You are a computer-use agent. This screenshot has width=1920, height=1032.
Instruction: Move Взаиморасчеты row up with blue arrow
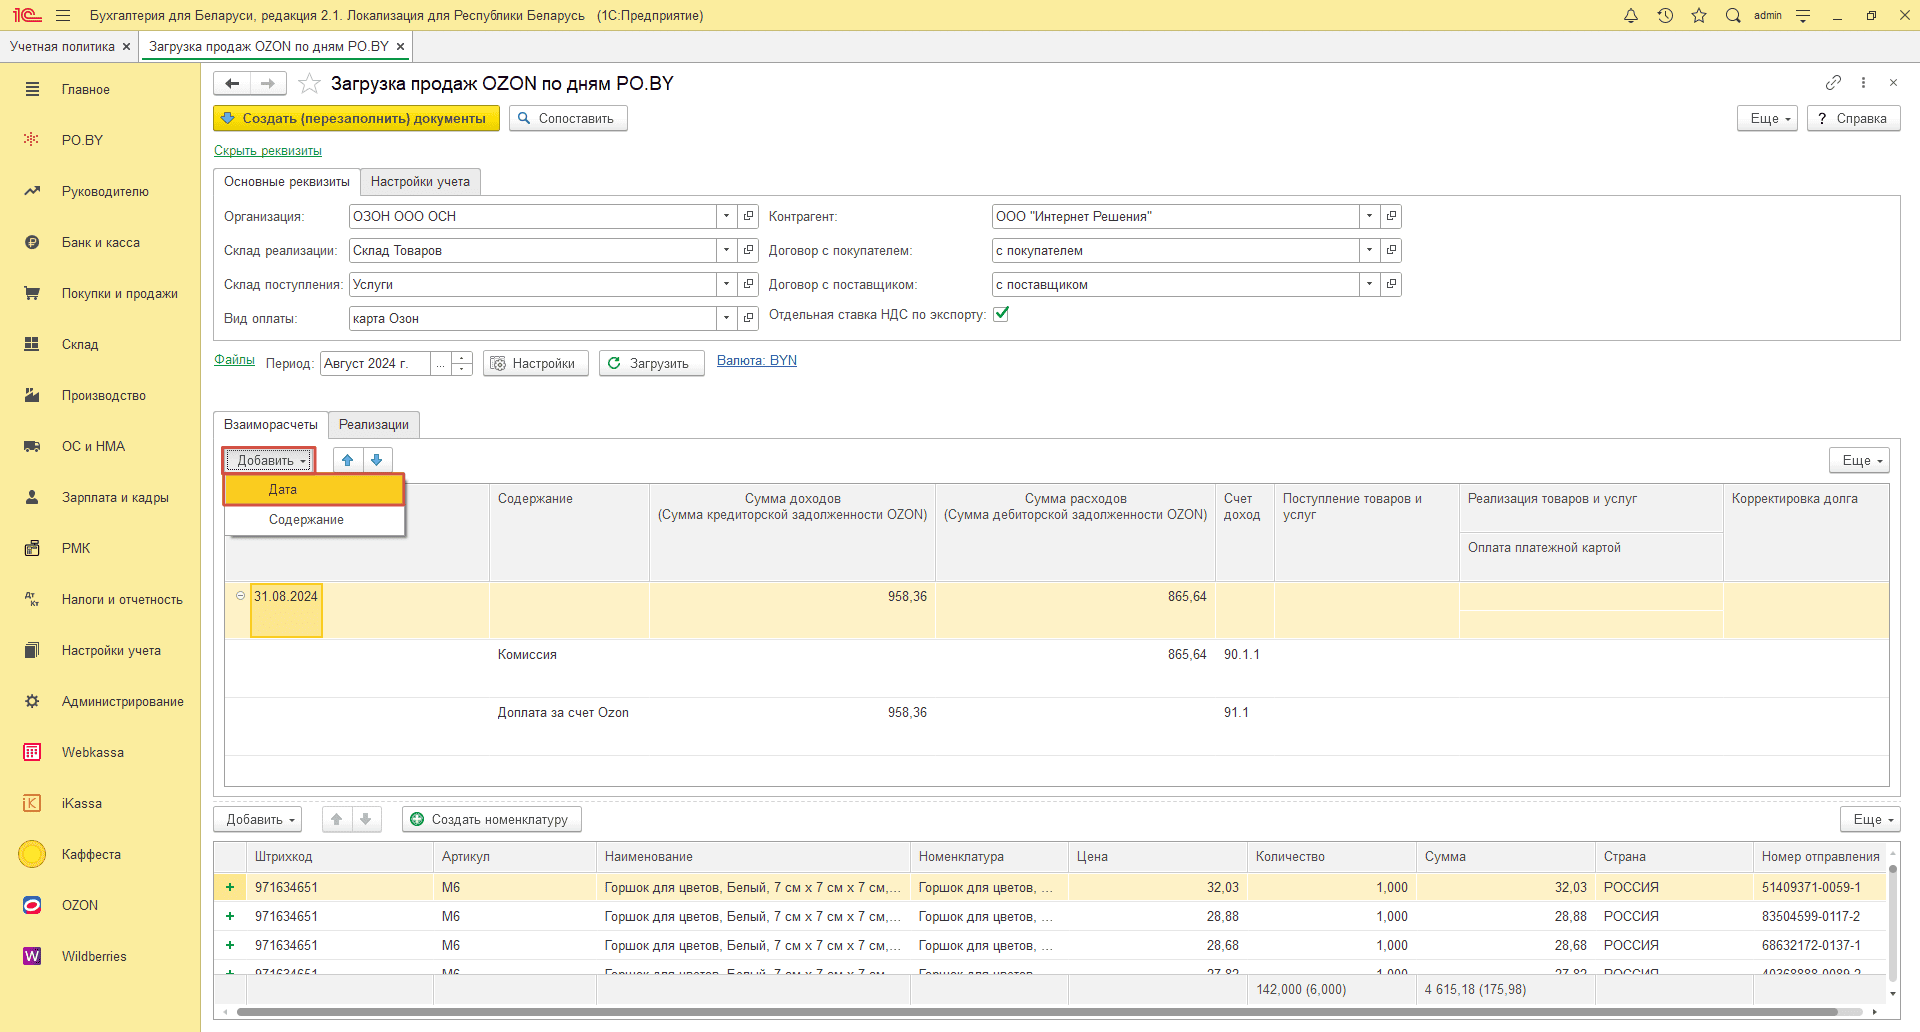point(347,460)
